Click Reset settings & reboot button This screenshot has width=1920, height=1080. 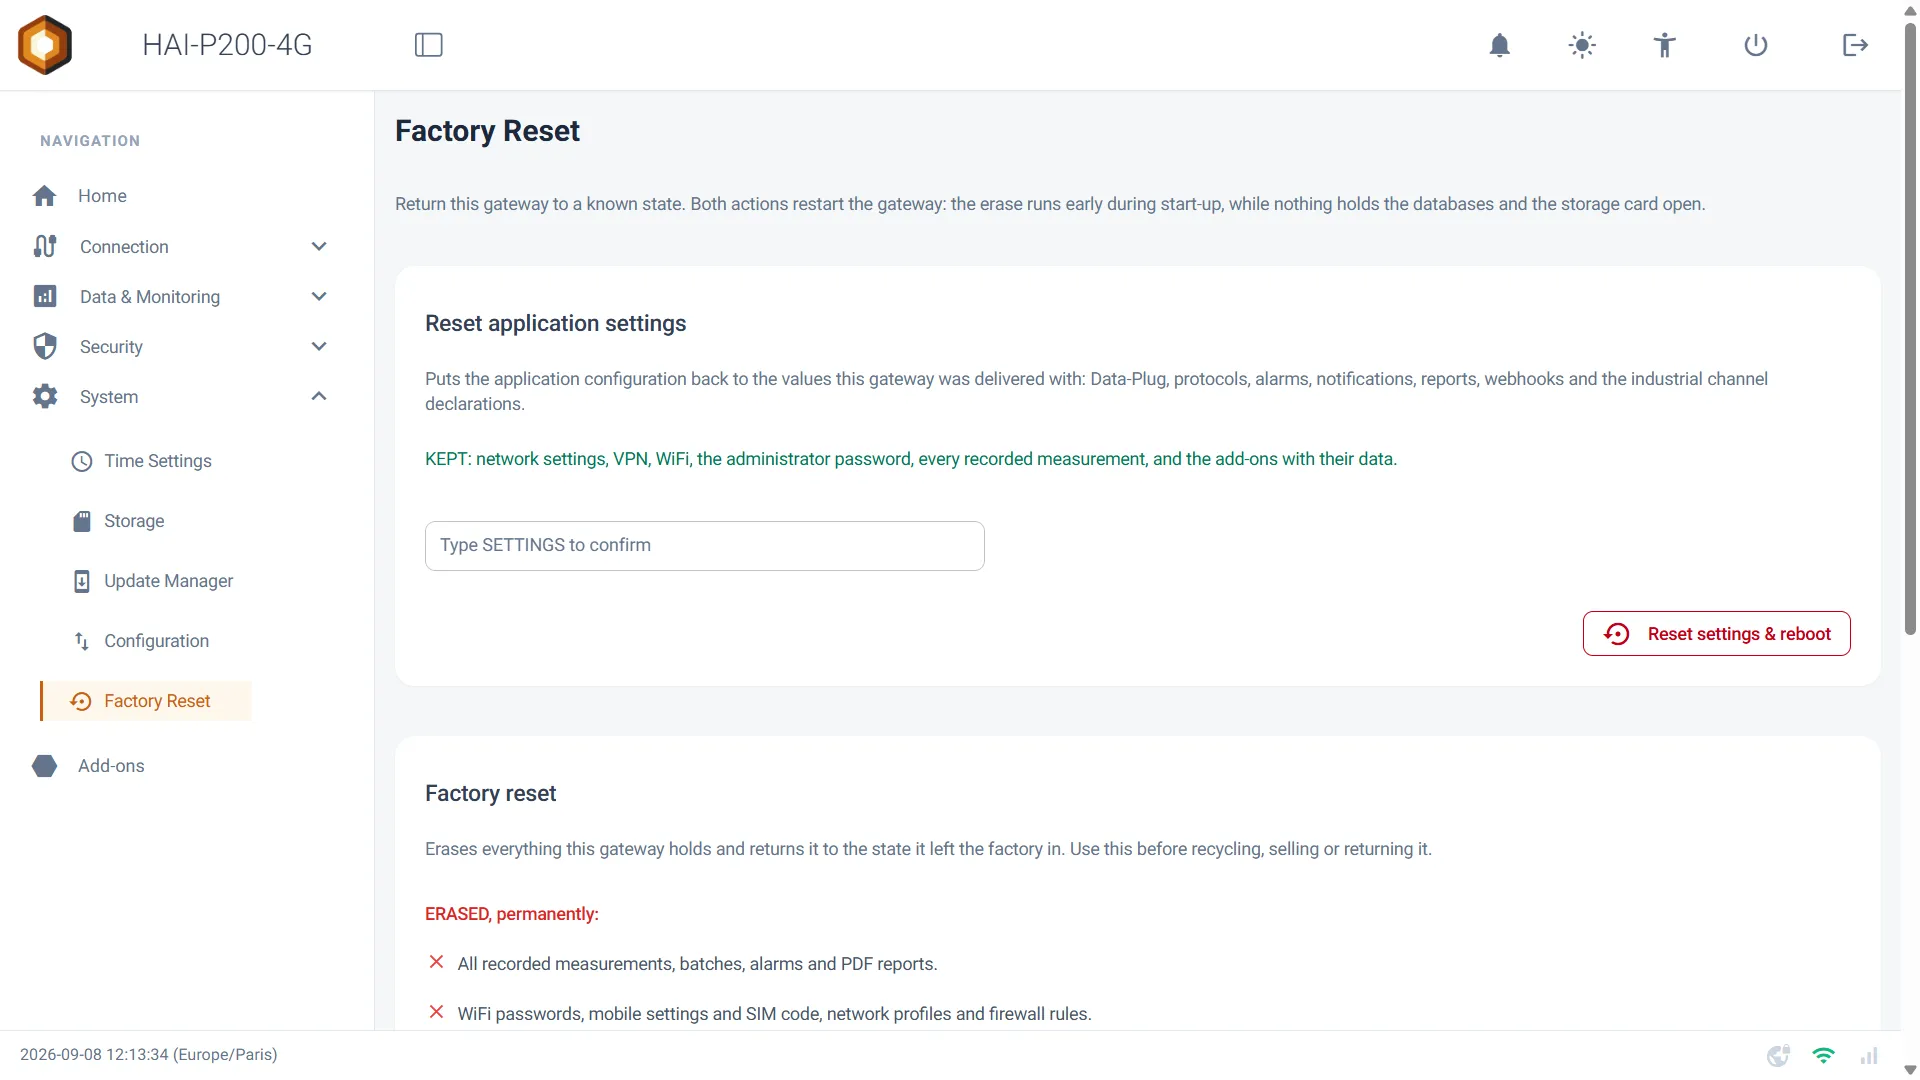pyautogui.click(x=1716, y=634)
